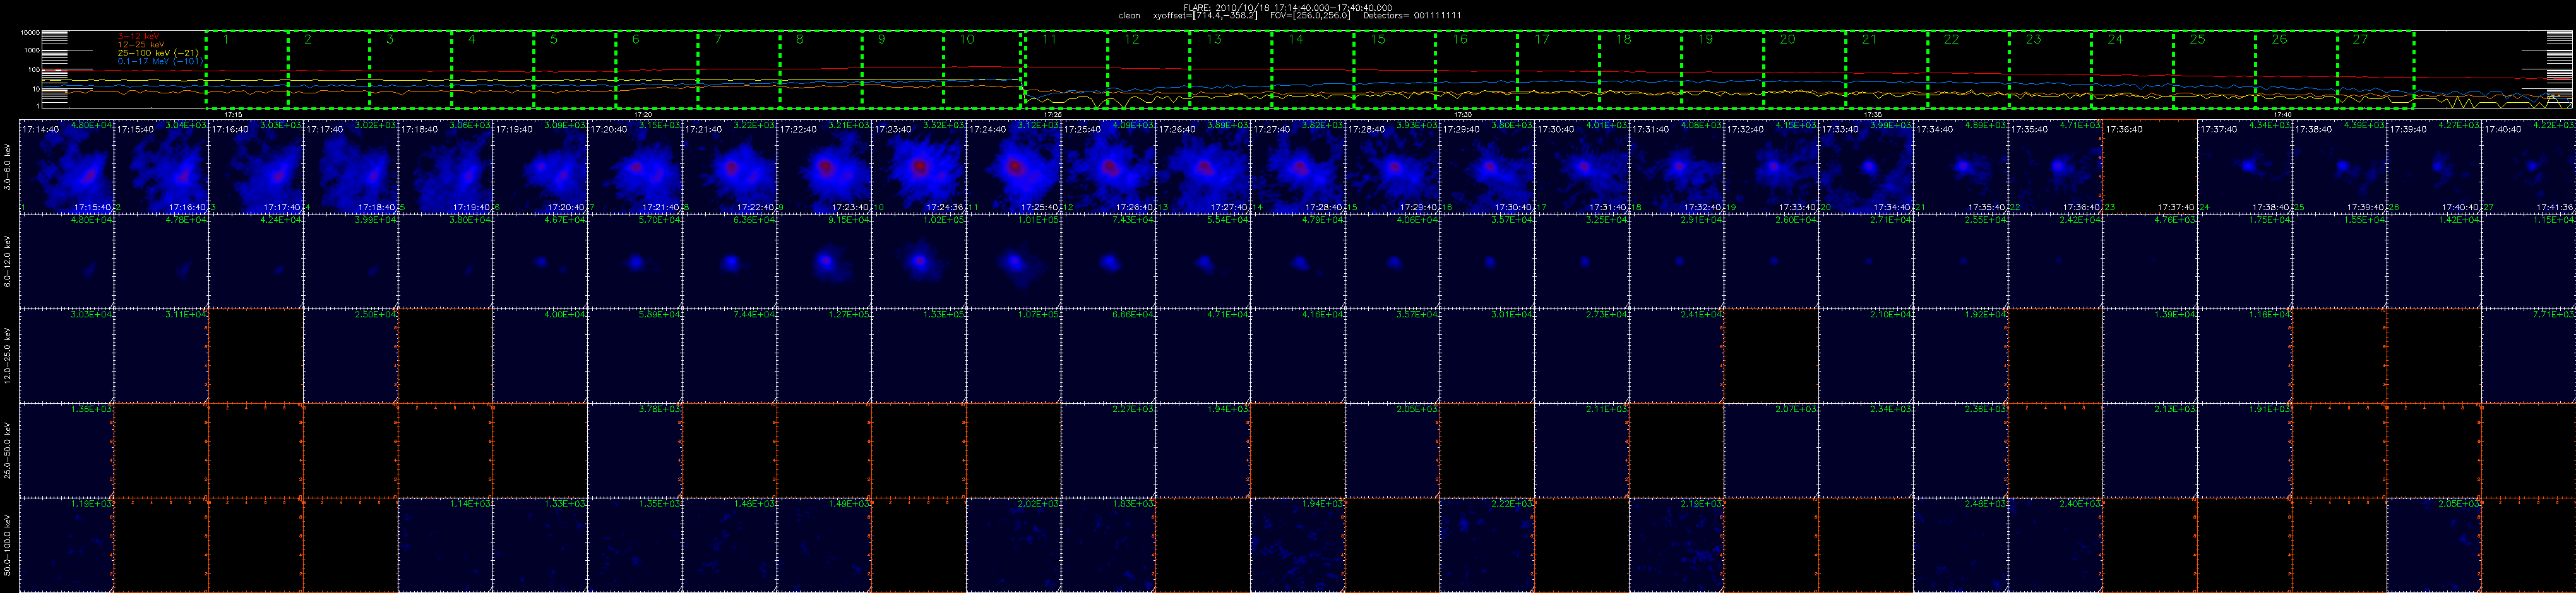Open the 12.0-25.0 keV image labeled 1.27E+05
Image resolution: width=2576 pixels, height=593 pixels.
(824, 356)
